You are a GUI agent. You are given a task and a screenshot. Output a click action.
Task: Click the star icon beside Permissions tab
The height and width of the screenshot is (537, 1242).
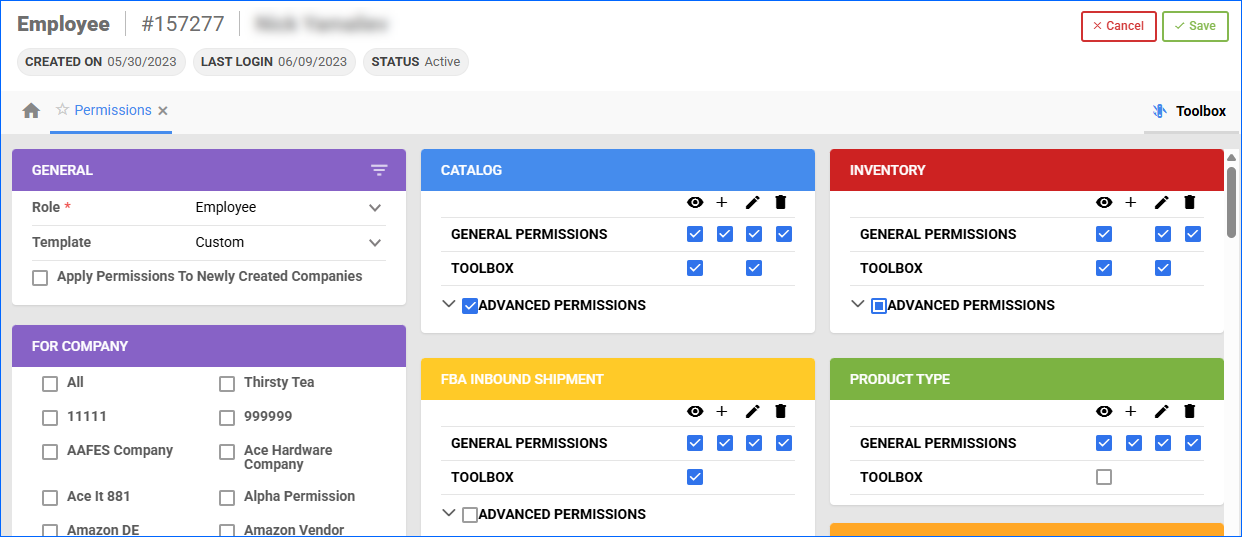pyautogui.click(x=62, y=110)
